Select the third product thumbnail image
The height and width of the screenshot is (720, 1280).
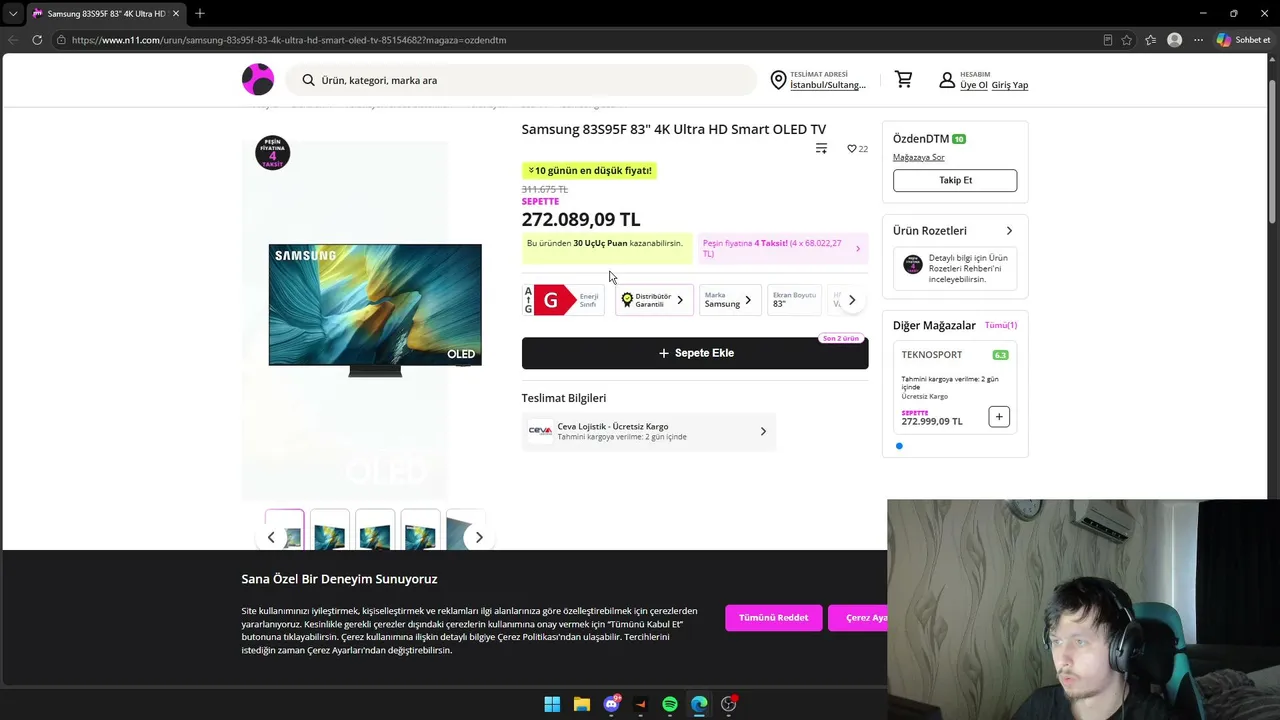point(375,531)
